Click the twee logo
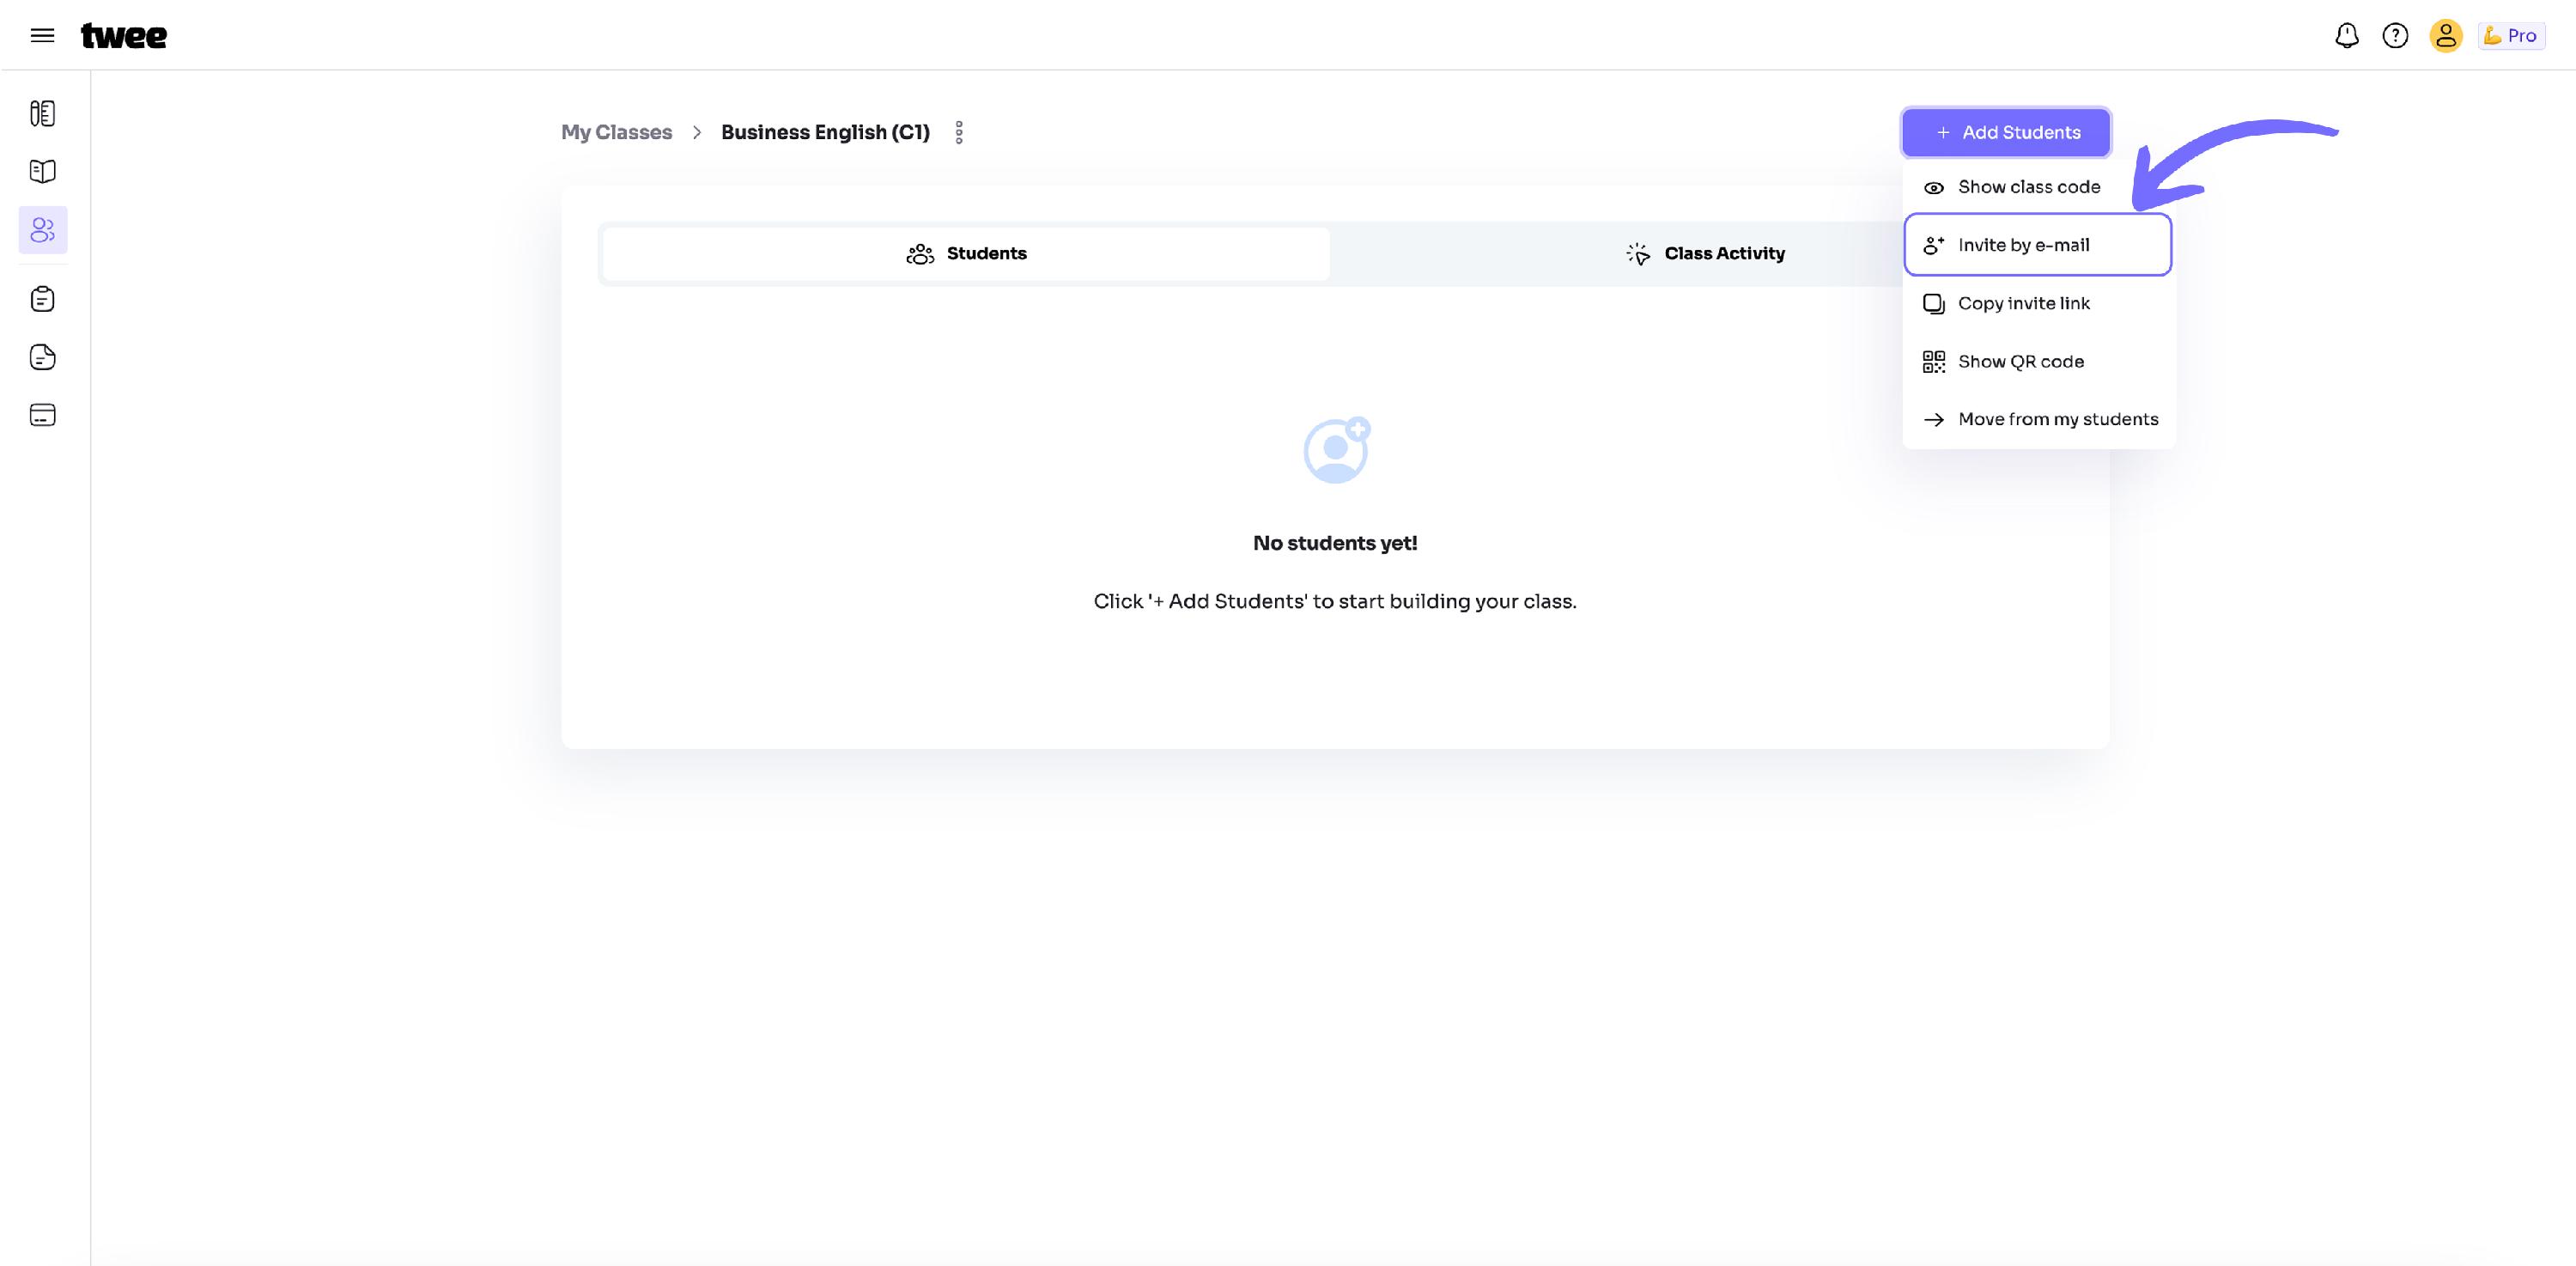Image resolution: width=2576 pixels, height=1266 pixels. tap(124, 36)
